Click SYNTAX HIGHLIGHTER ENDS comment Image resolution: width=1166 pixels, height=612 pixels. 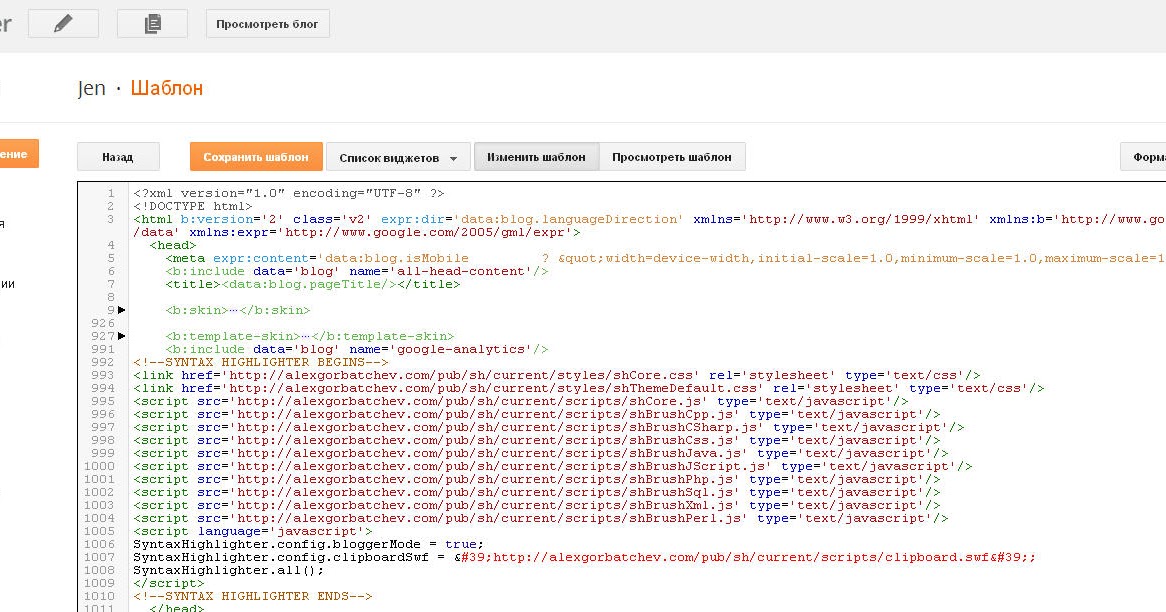(253, 596)
